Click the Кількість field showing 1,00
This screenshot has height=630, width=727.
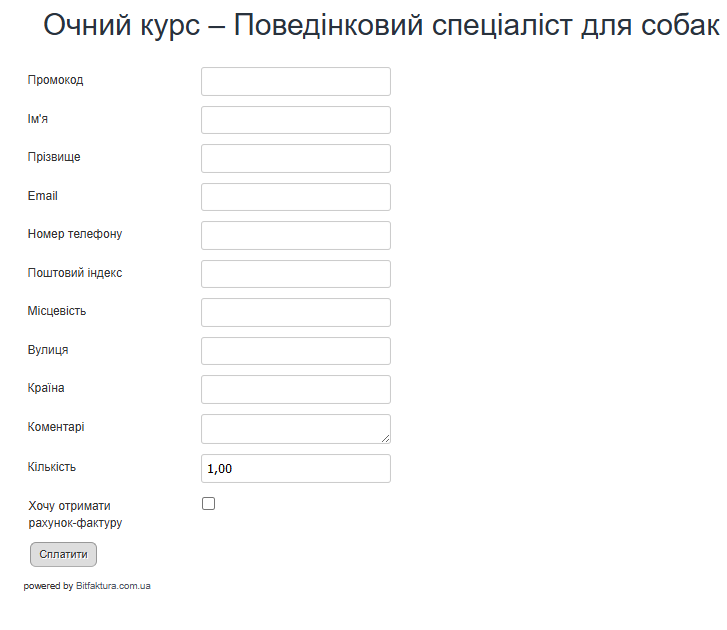tap(295, 468)
